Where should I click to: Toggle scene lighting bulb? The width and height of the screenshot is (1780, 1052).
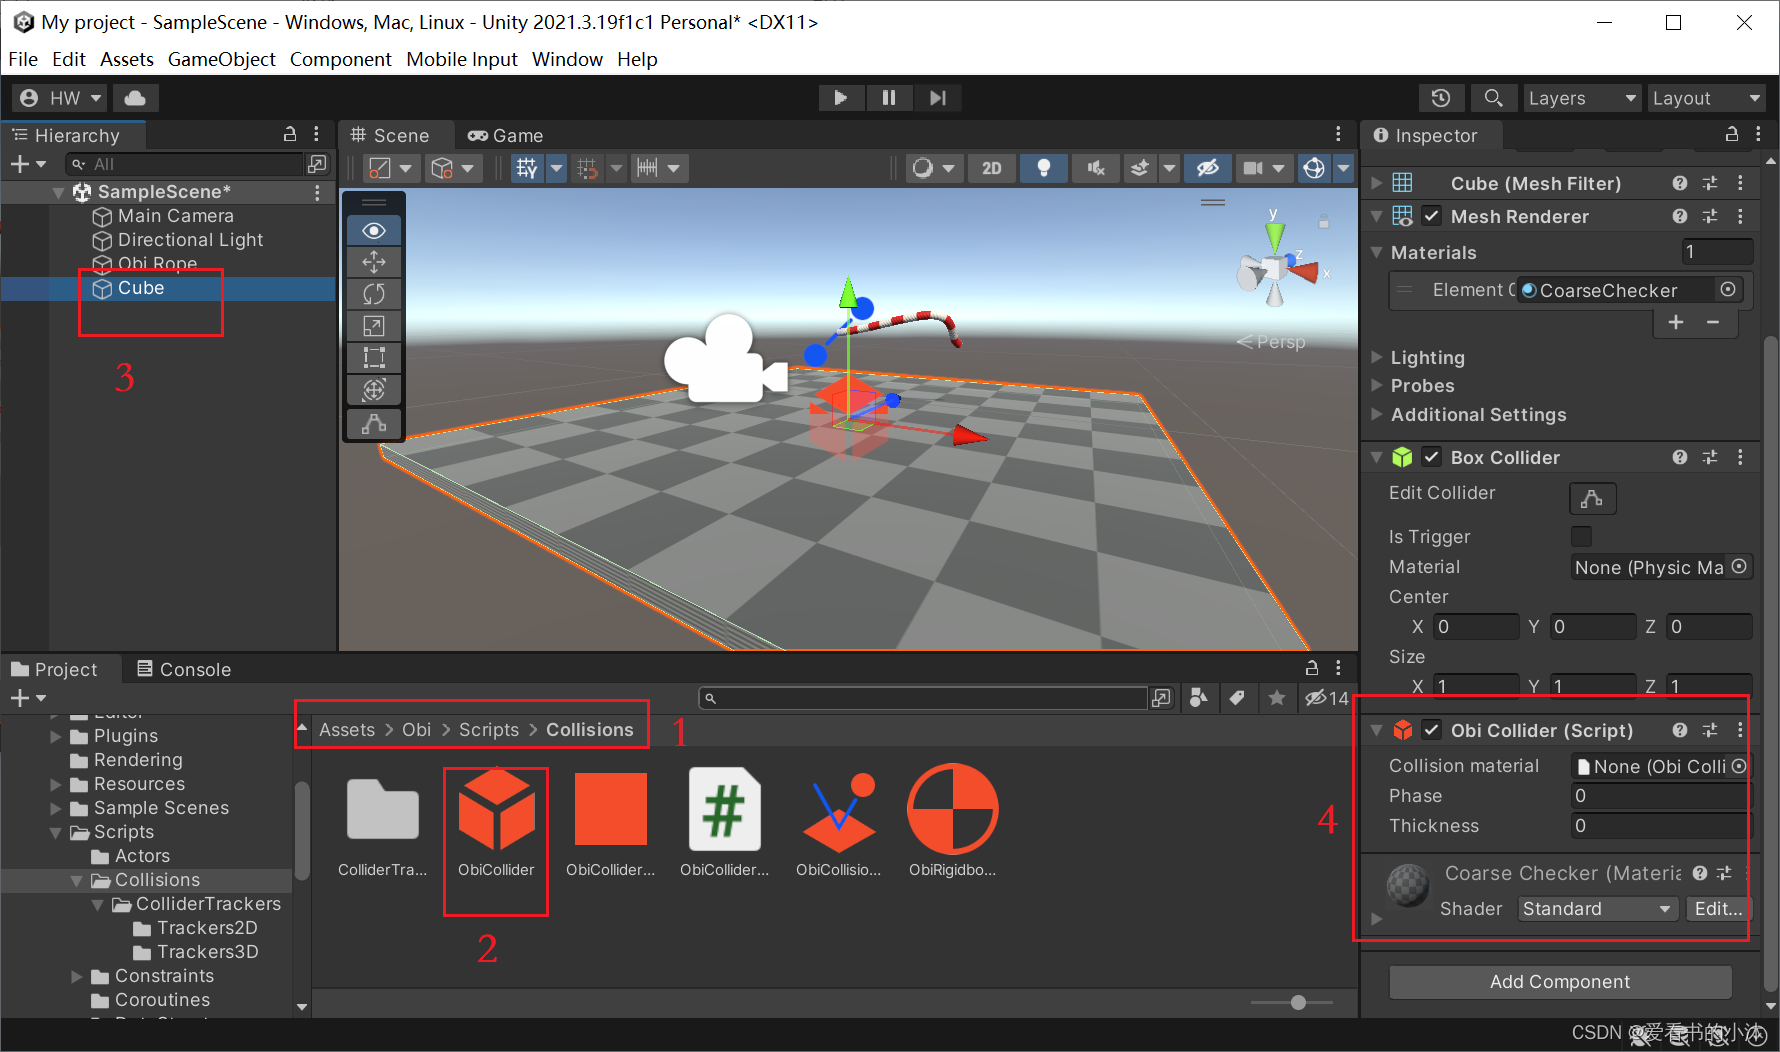pos(1044,168)
